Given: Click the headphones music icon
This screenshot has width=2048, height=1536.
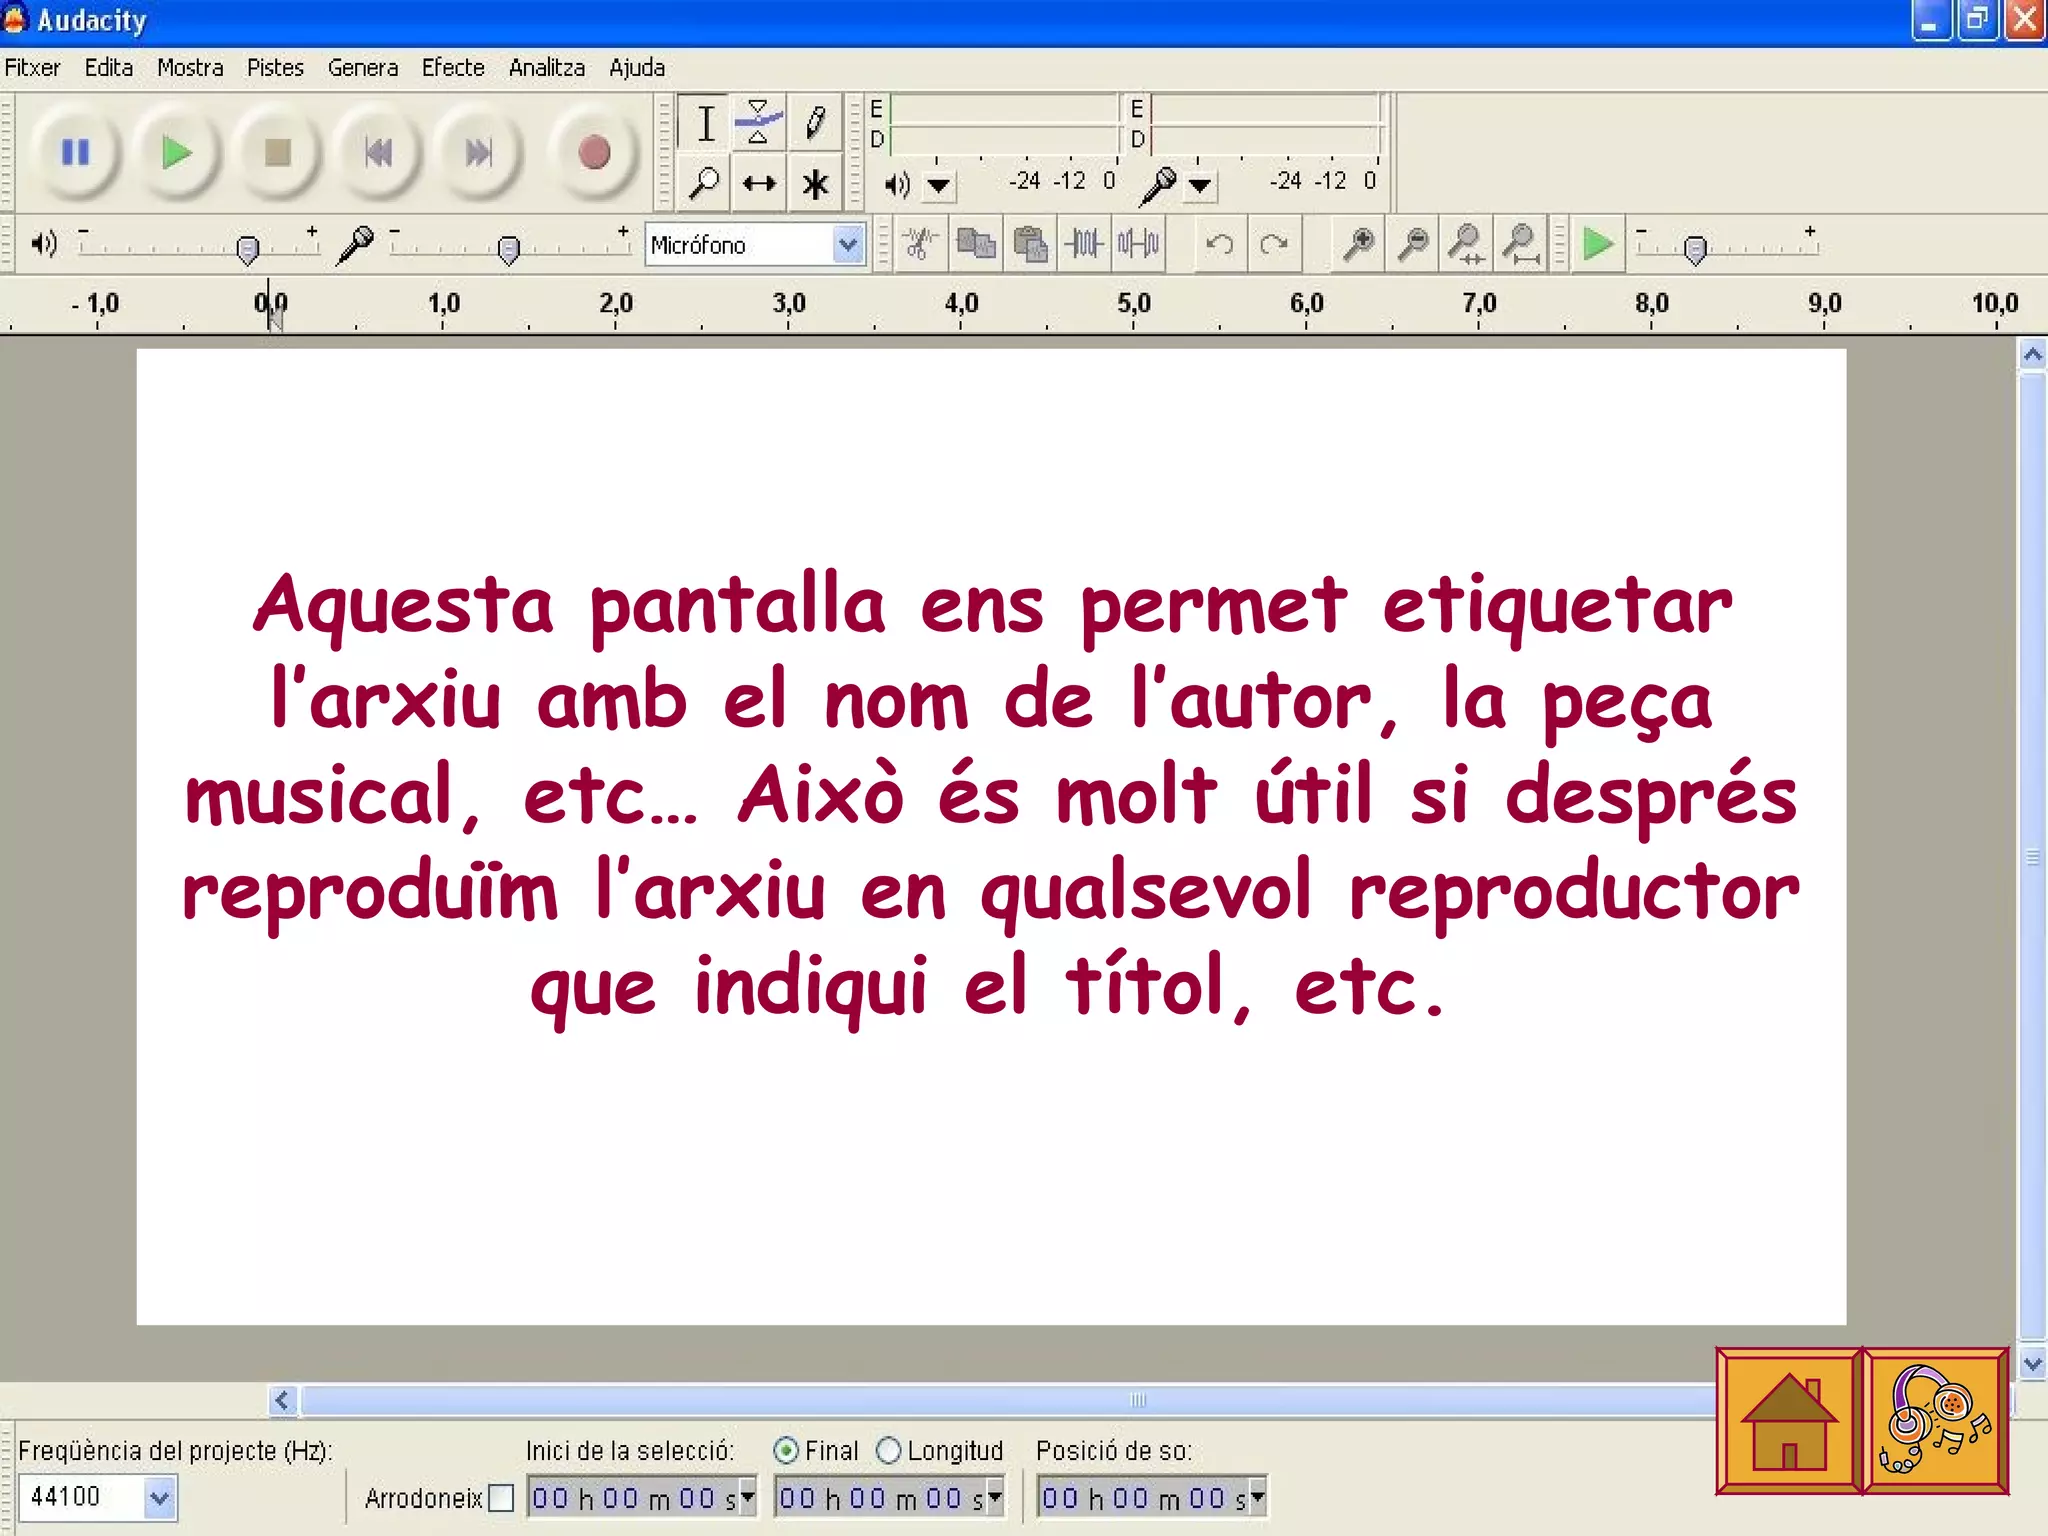Looking at the screenshot, I should [x=1935, y=1421].
